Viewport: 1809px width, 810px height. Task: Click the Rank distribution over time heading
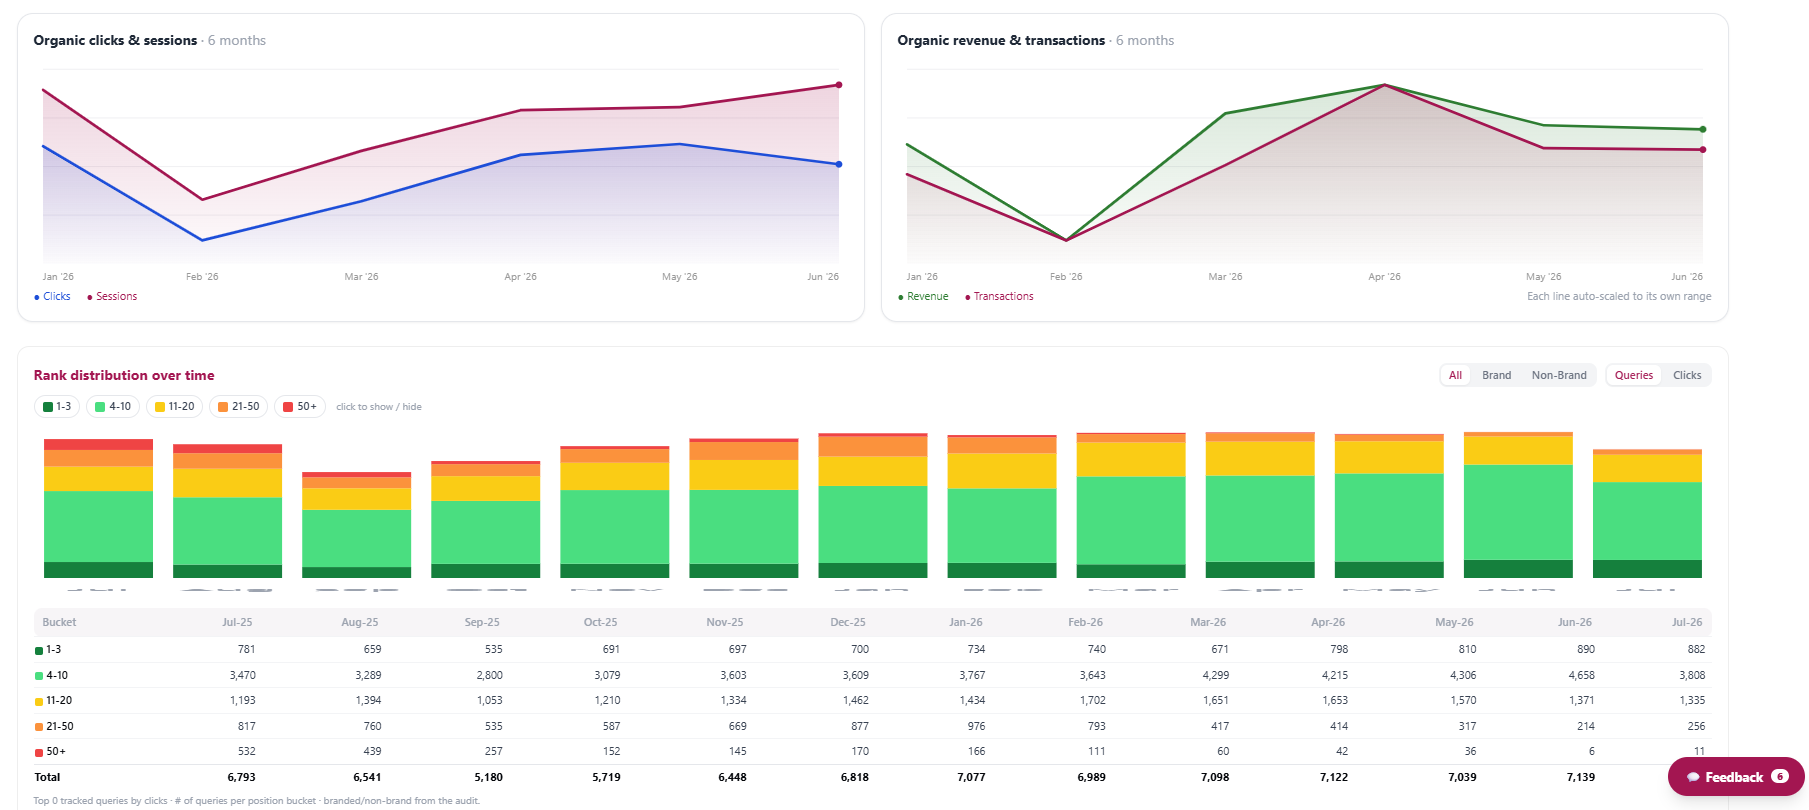(x=124, y=375)
